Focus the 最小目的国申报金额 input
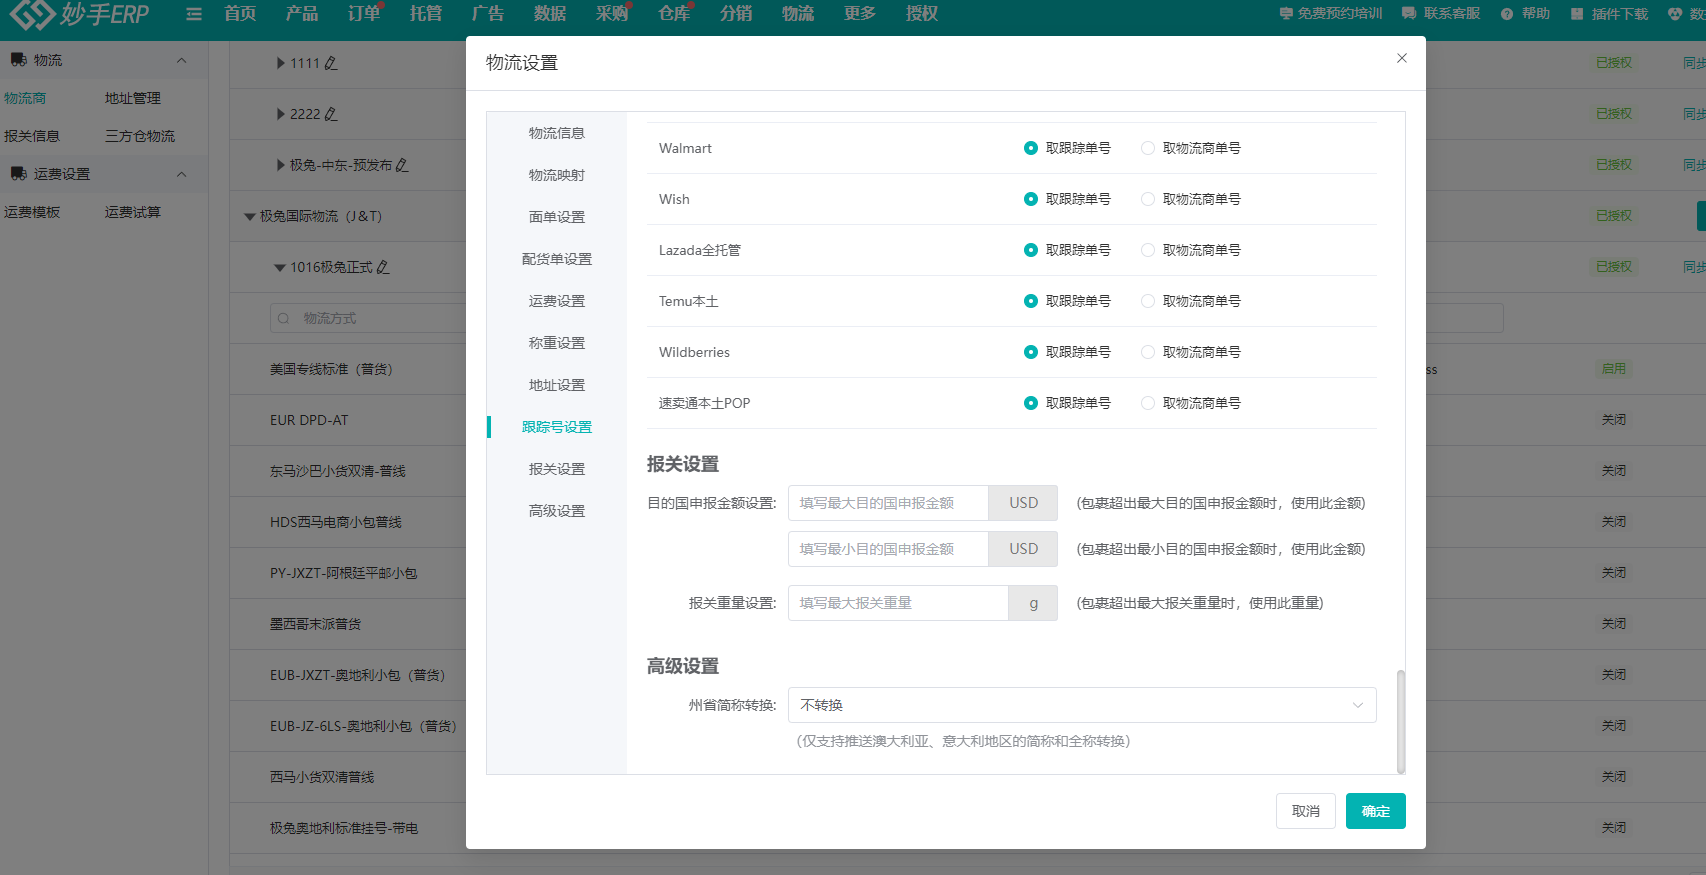1706x875 pixels. coord(888,549)
